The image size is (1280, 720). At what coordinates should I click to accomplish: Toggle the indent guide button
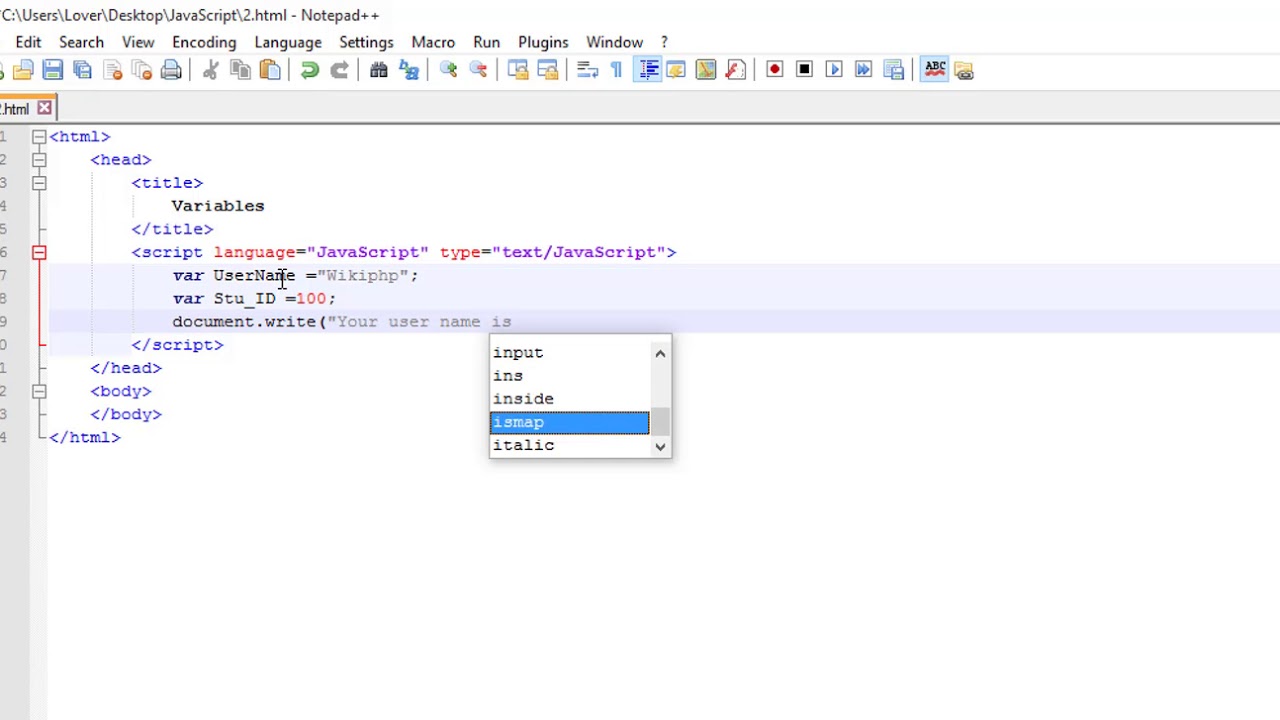[x=648, y=70]
